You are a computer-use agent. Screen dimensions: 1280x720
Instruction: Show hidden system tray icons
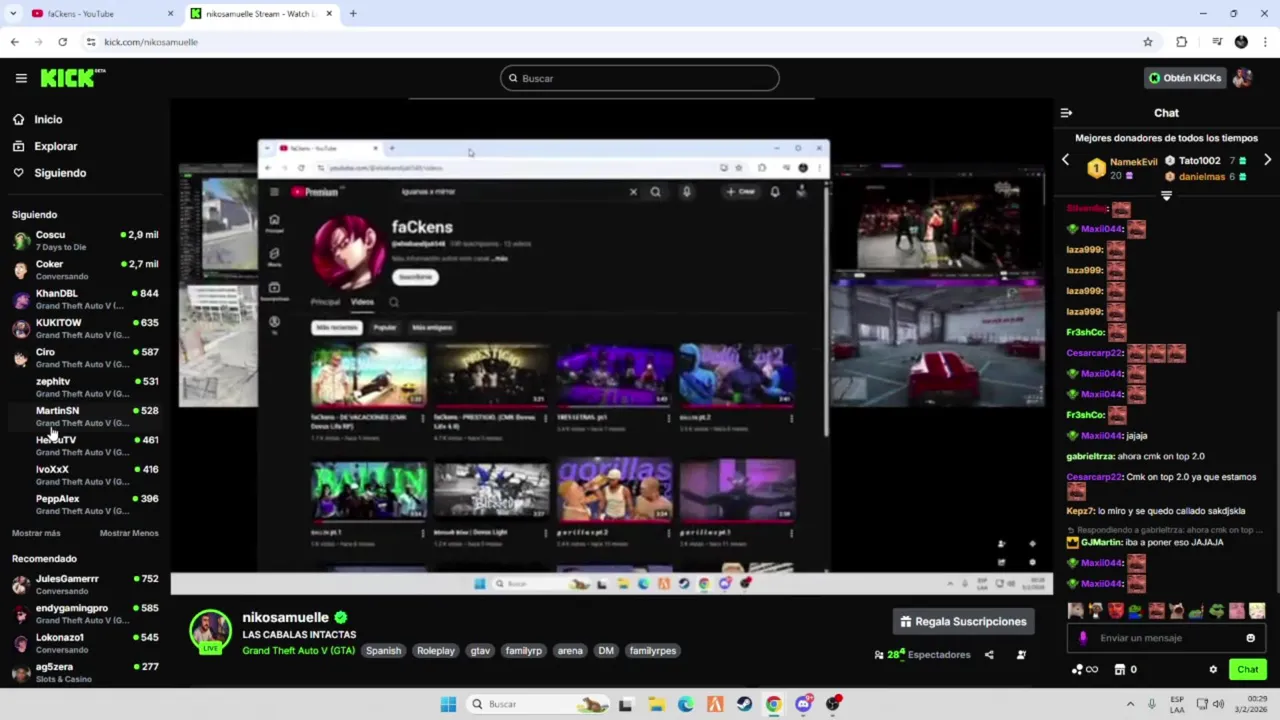1130,704
